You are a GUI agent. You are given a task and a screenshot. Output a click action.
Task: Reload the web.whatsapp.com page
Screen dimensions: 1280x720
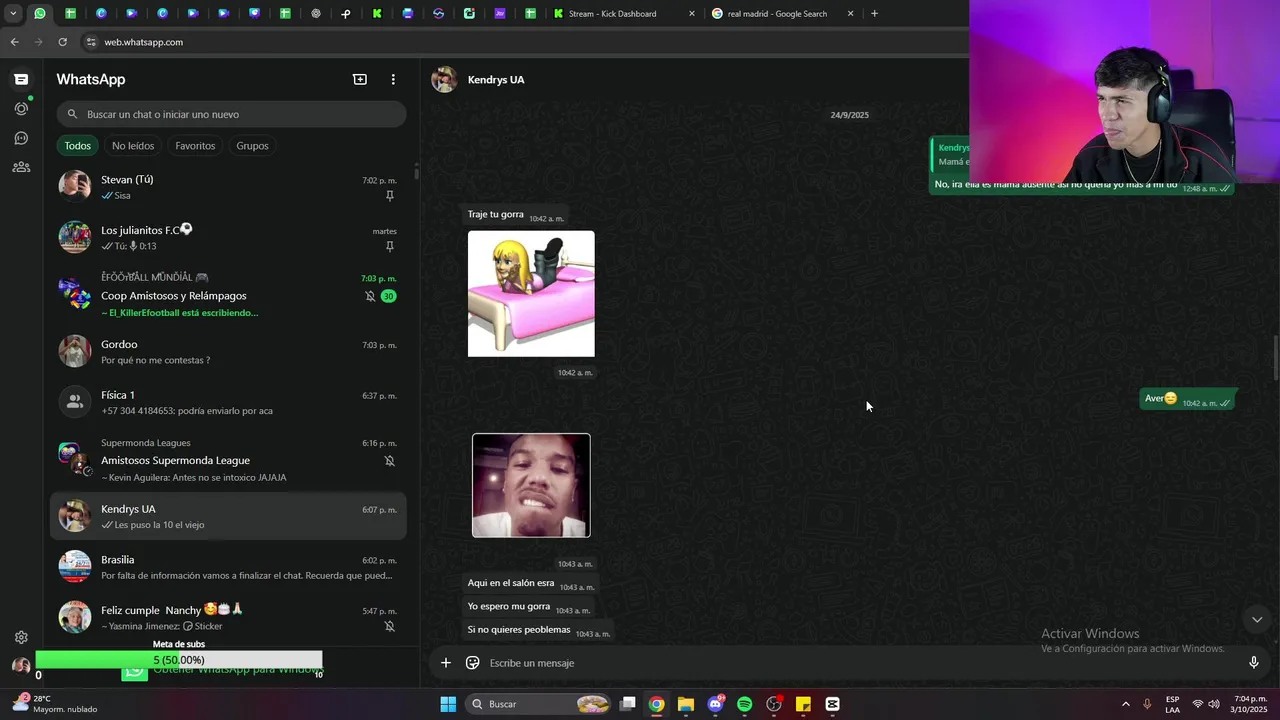(62, 42)
